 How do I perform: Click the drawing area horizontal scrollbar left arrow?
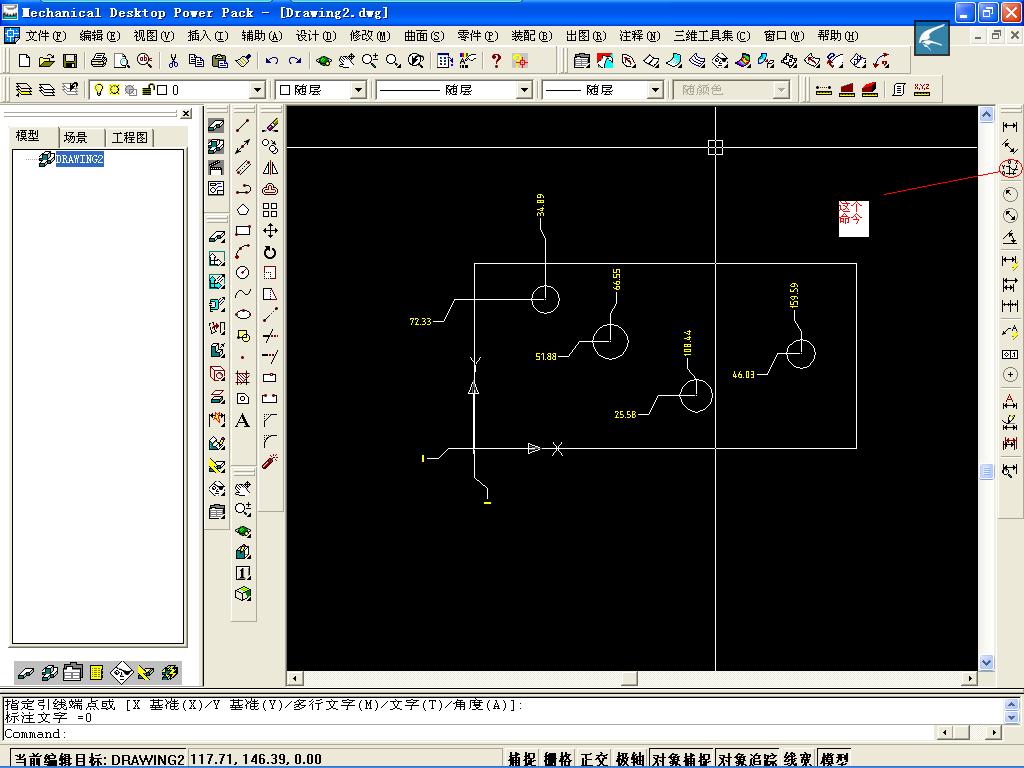[x=295, y=679]
